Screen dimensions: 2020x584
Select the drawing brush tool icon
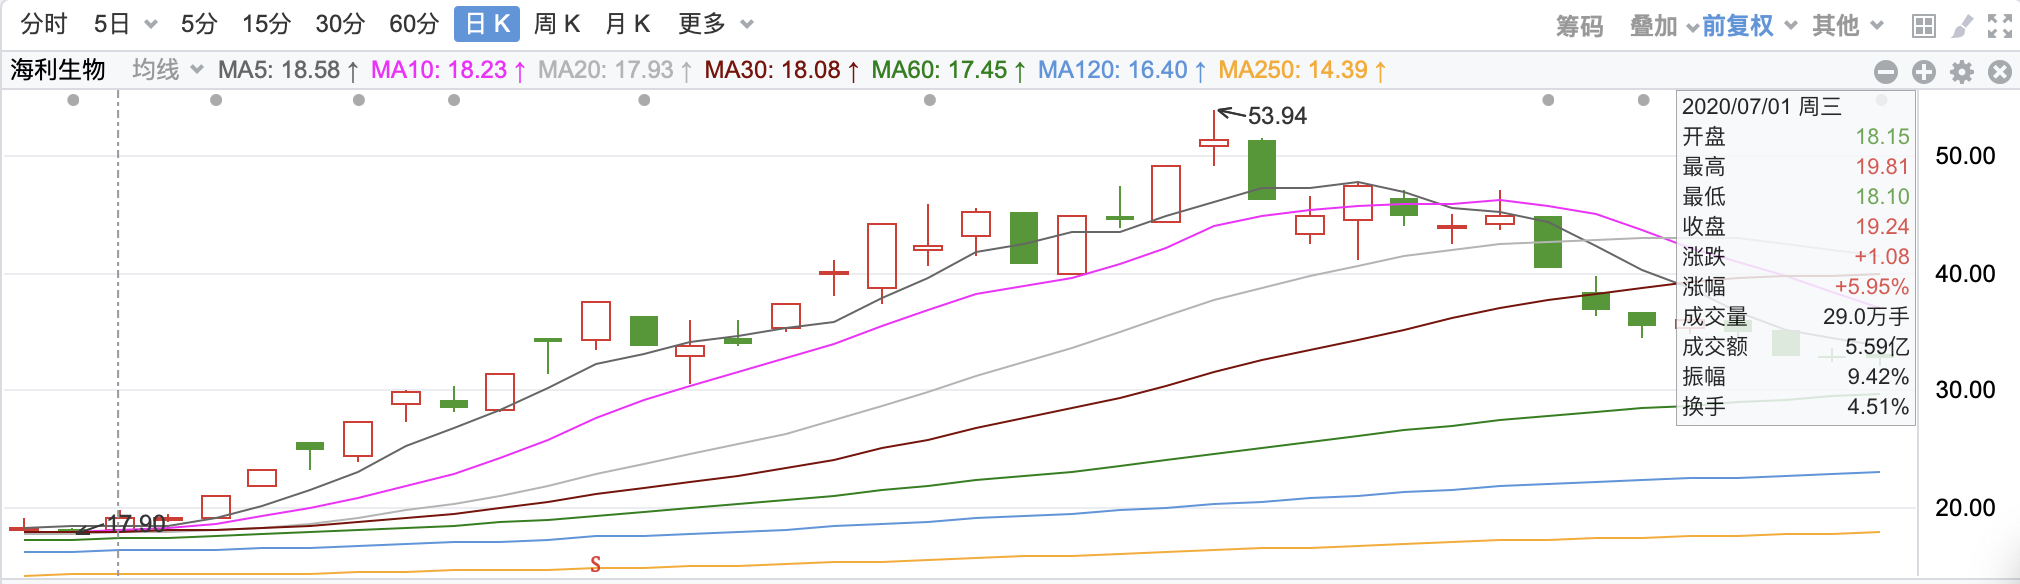1962,26
